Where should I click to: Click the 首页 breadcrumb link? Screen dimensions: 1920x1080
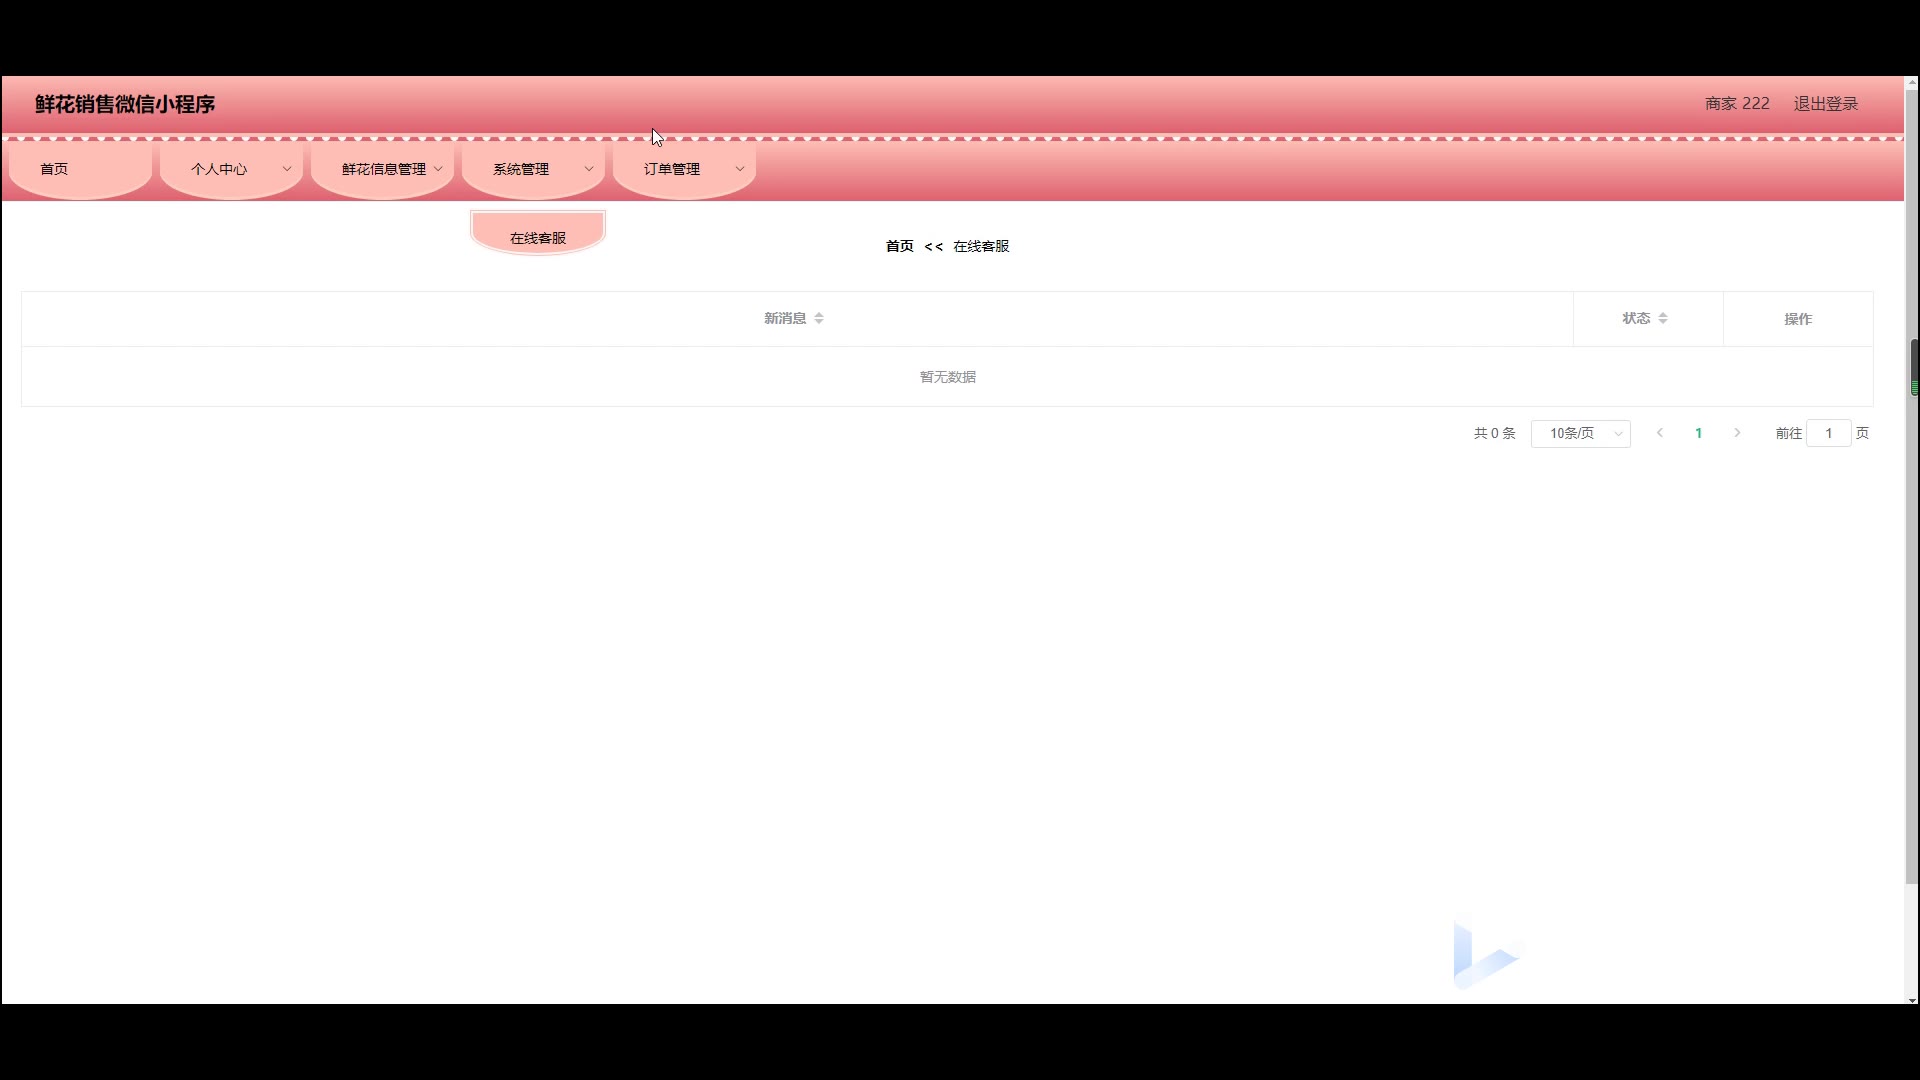click(x=899, y=246)
